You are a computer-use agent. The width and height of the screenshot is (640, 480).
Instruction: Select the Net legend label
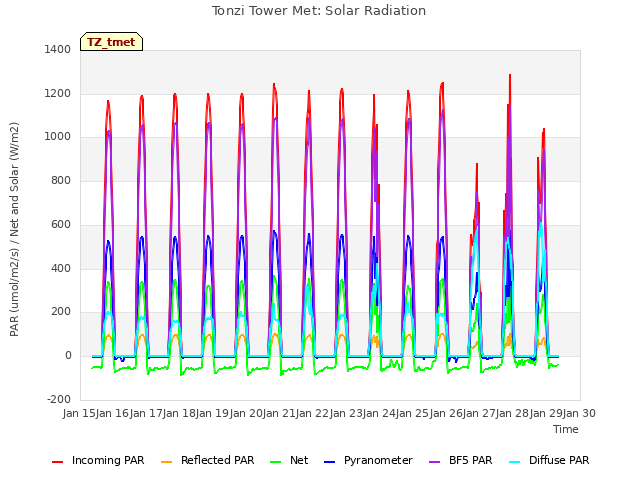pyautogui.click(x=299, y=460)
